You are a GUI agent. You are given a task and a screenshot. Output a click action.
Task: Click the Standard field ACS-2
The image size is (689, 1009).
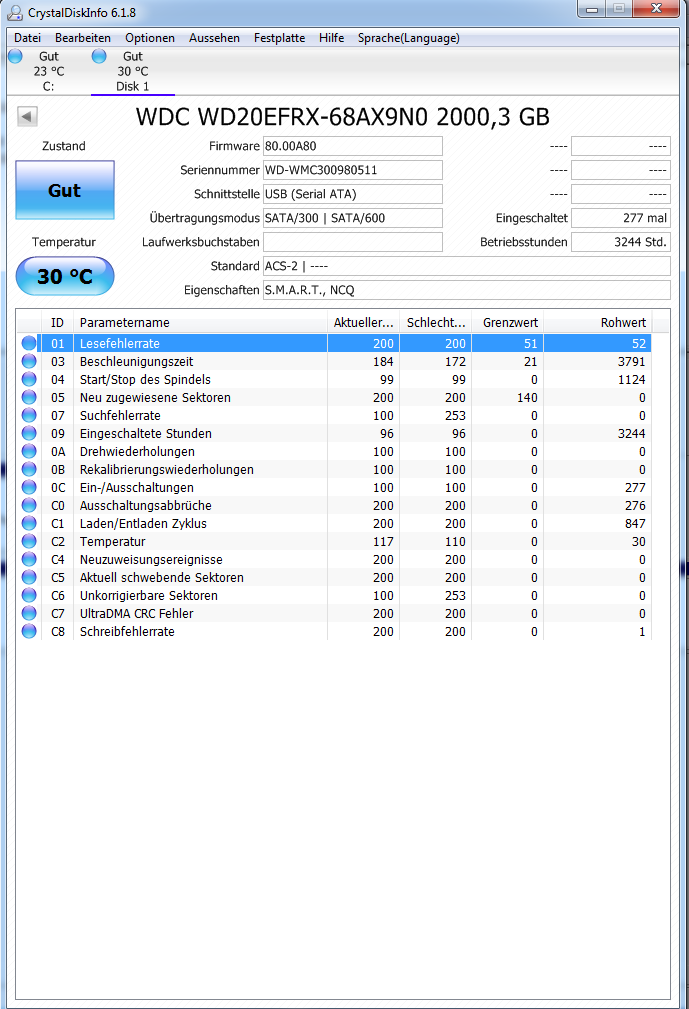(466, 266)
